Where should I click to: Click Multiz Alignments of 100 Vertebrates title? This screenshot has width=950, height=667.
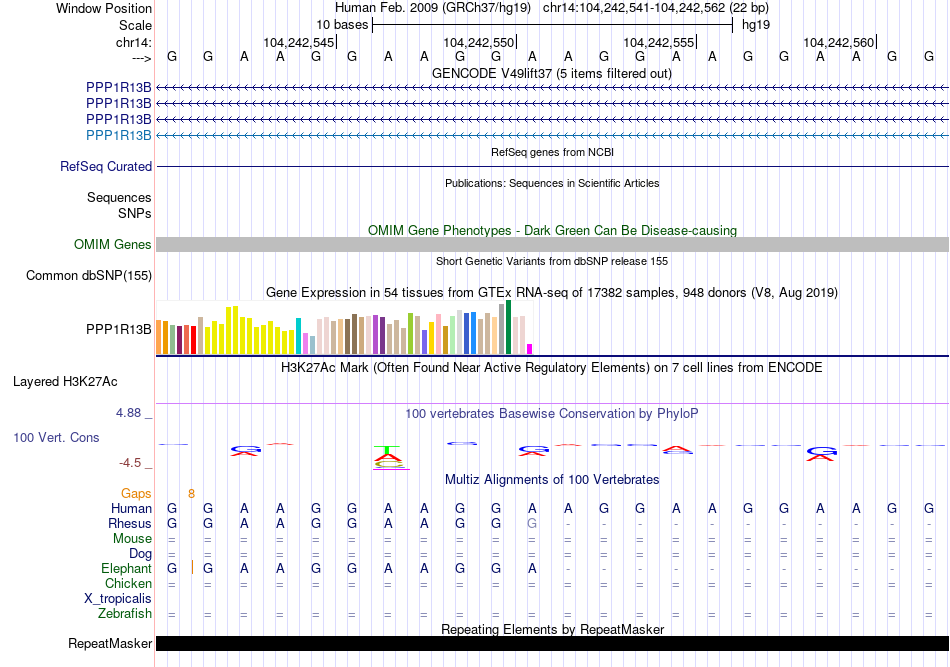pos(552,480)
